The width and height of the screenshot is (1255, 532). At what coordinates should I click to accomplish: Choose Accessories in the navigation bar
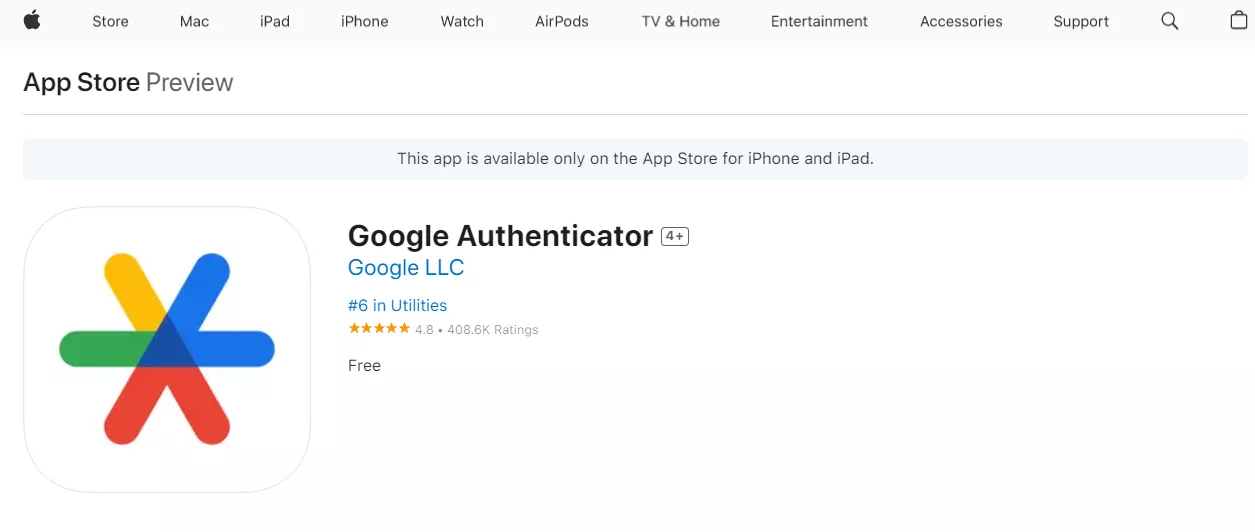[x=961, y=21]
